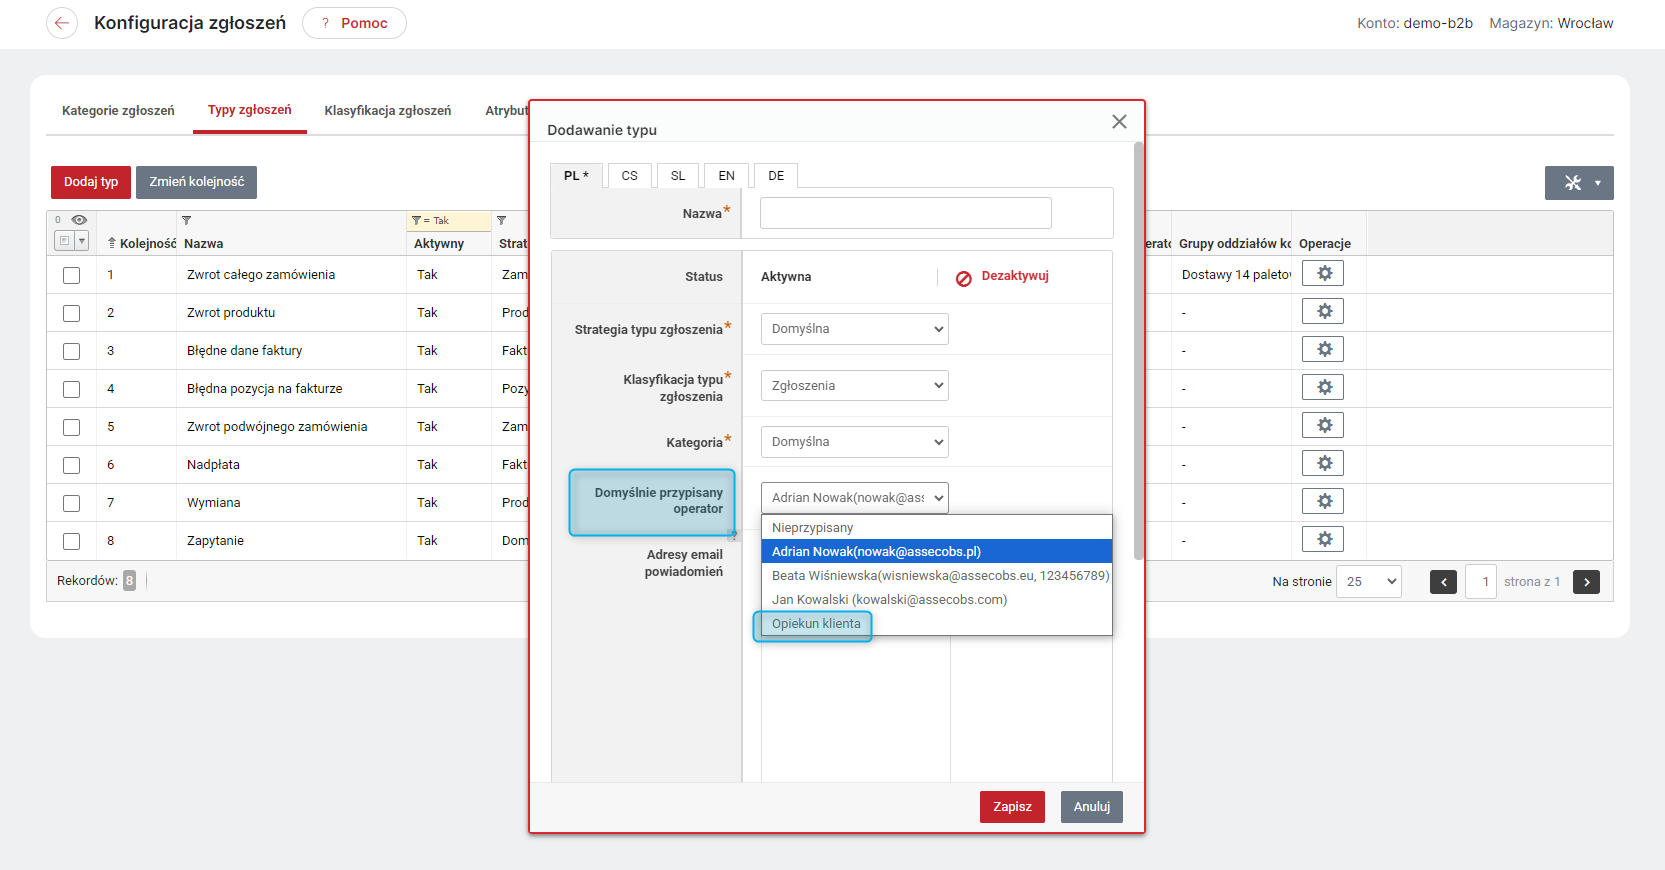Click the Rekordów count badge 8

click(129, 581)
